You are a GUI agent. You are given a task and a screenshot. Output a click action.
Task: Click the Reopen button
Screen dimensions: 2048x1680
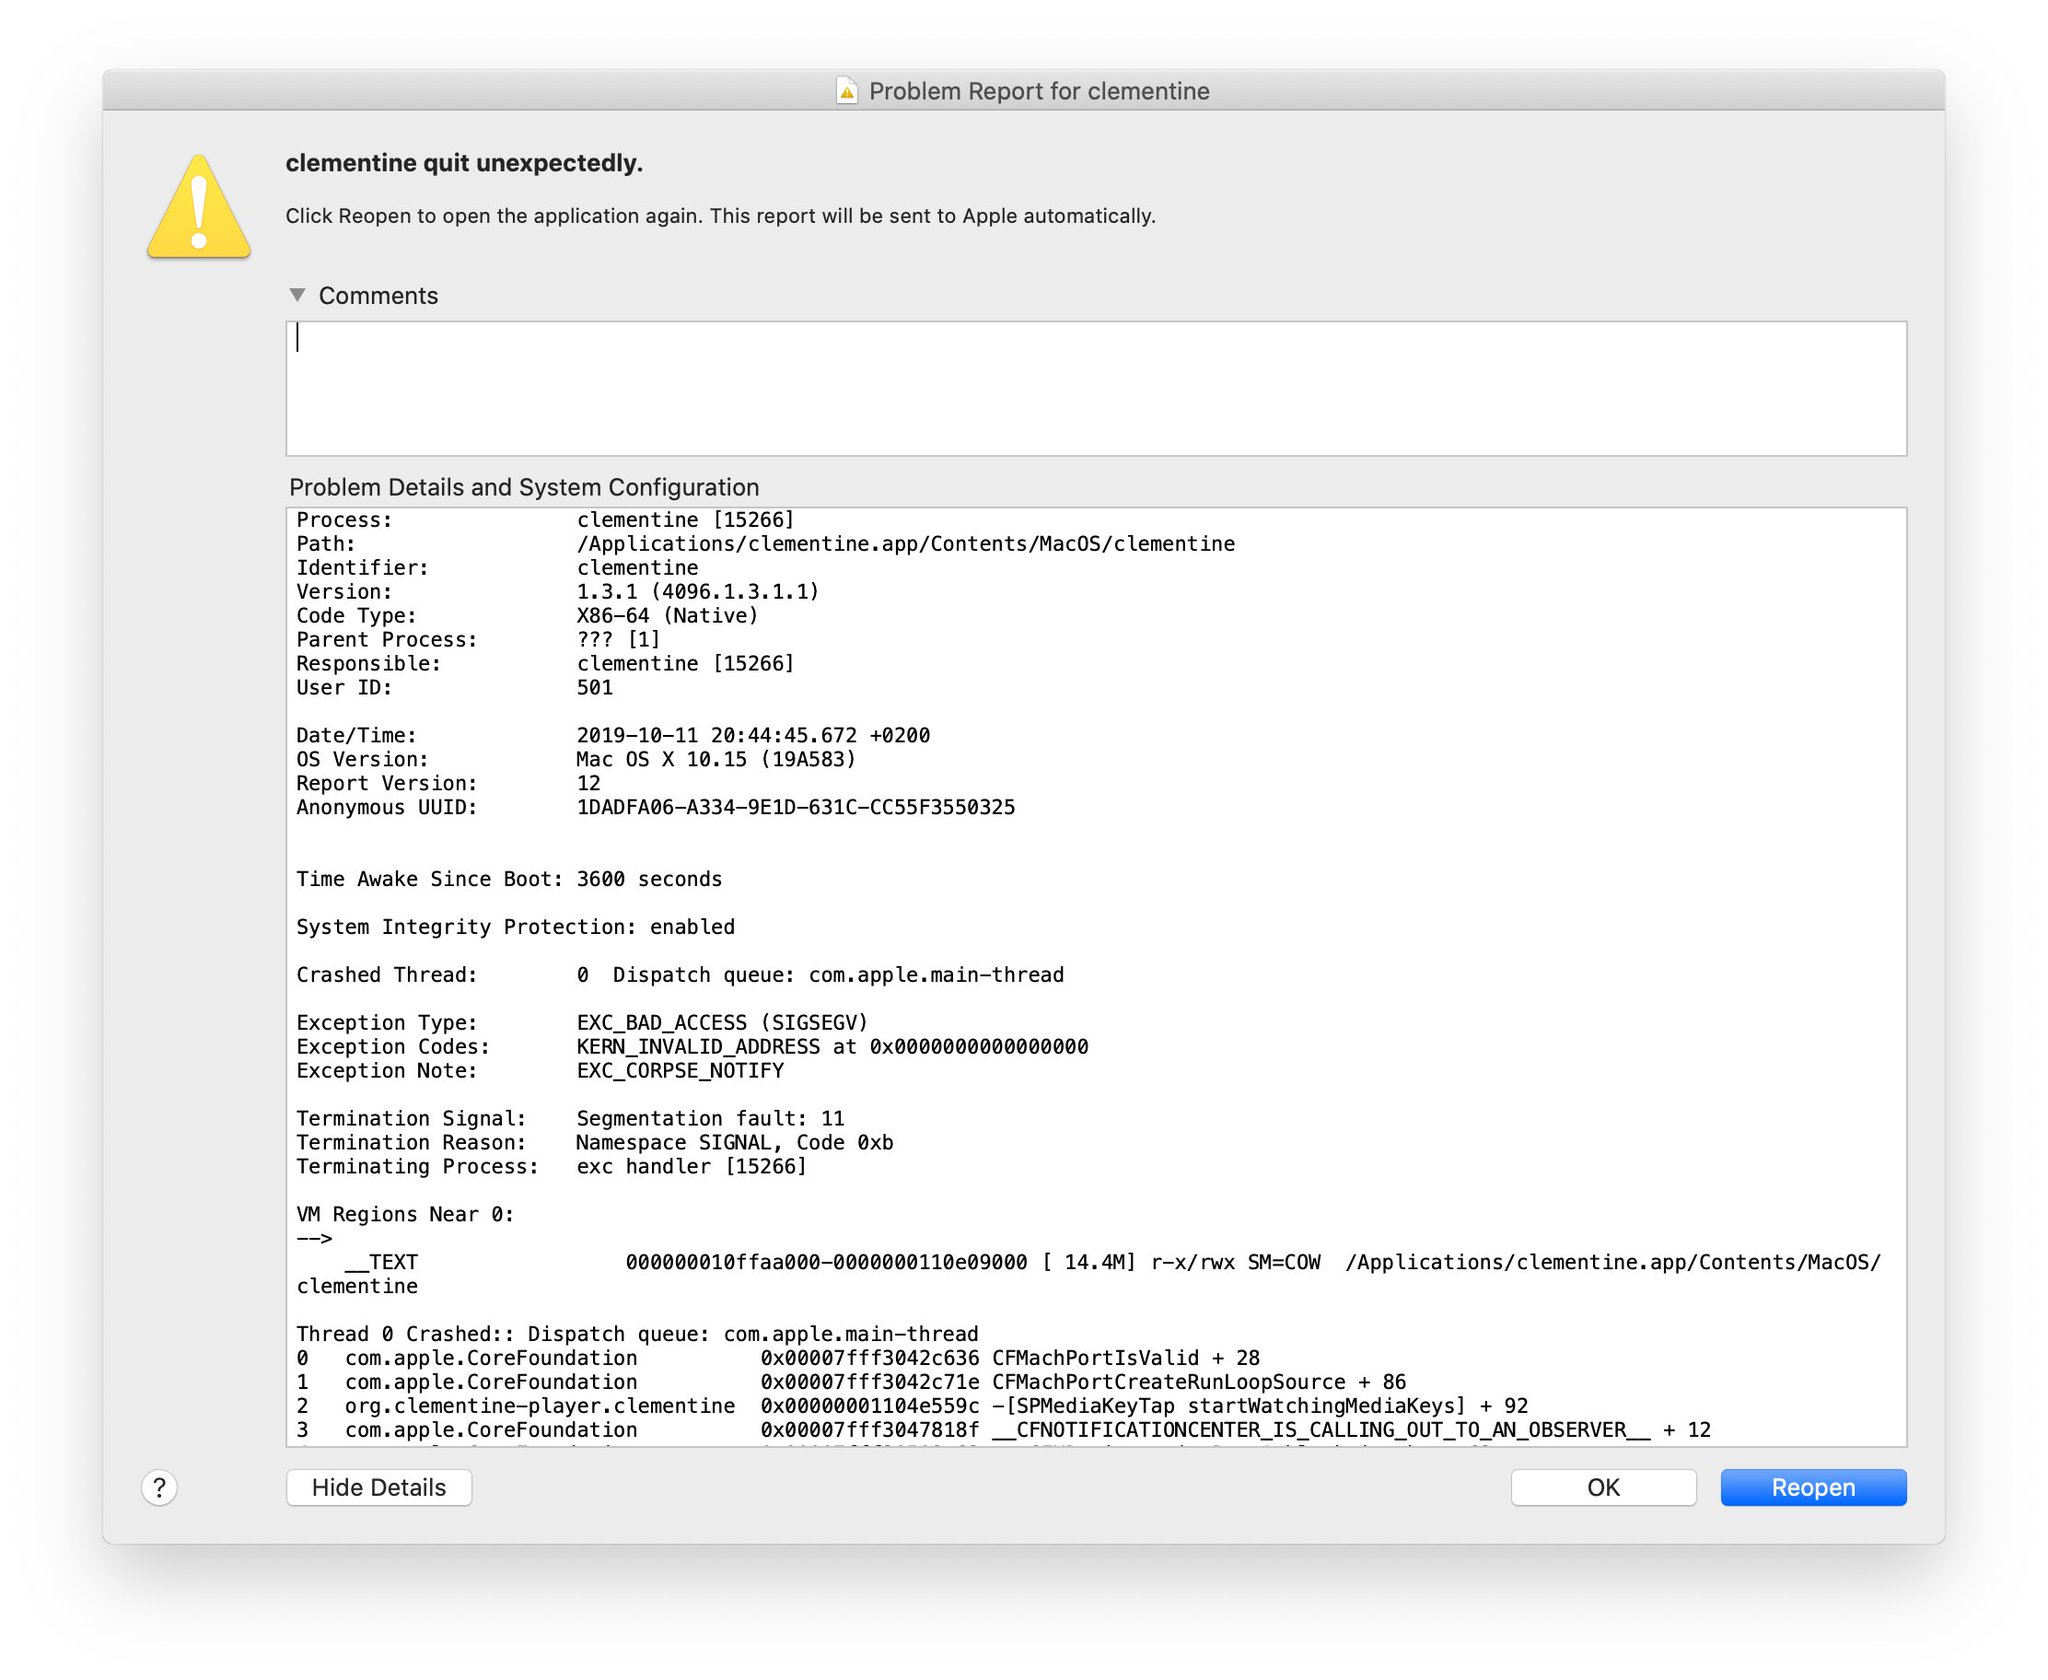(x=1812, y=1487)
